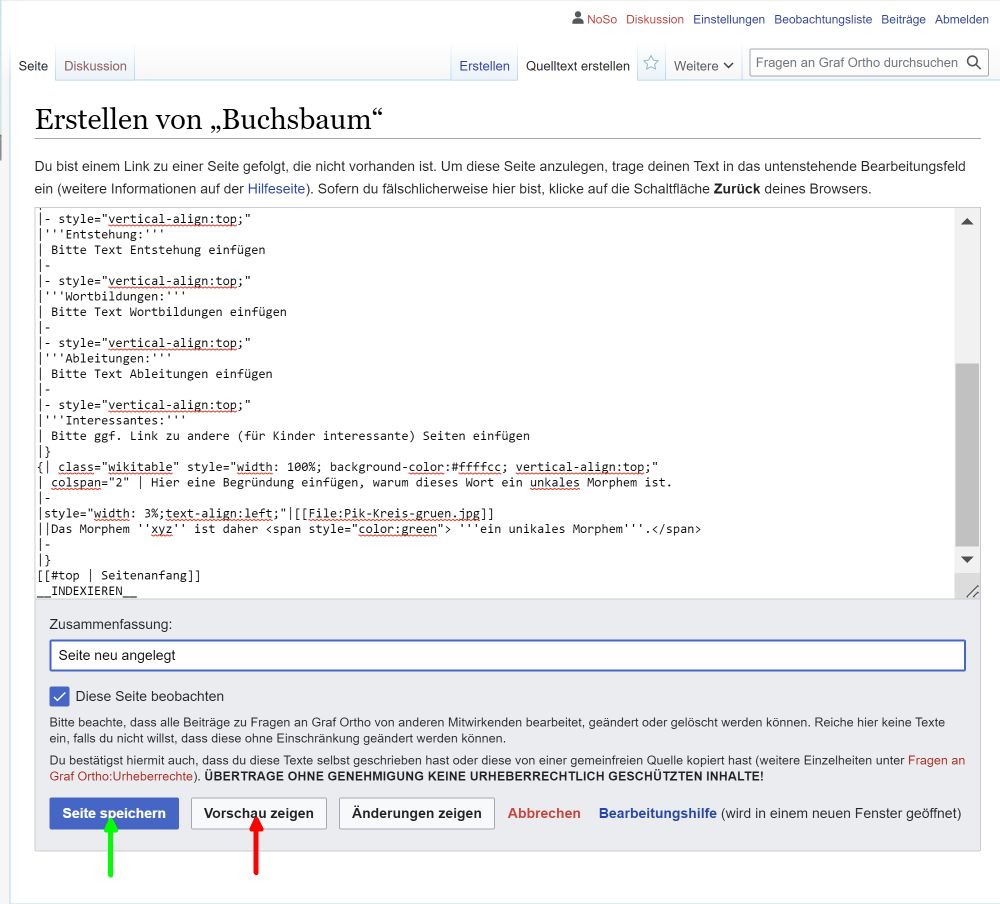Click 'Vorschau zeigen' button
This screenshot has width=1000, height=904.
coord(258,813)
